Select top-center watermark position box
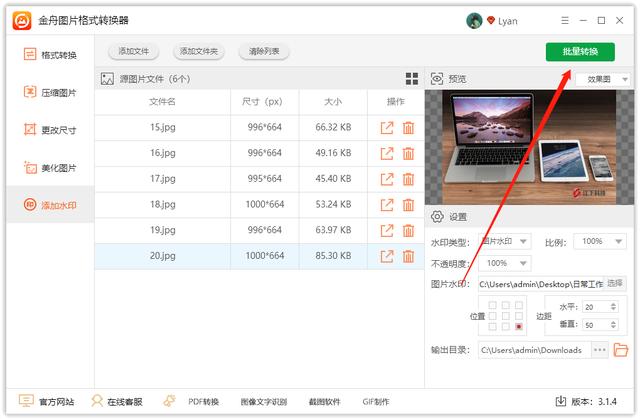This screenshot has height=420, width=640. pyautogui.click(x=506, y=305)
